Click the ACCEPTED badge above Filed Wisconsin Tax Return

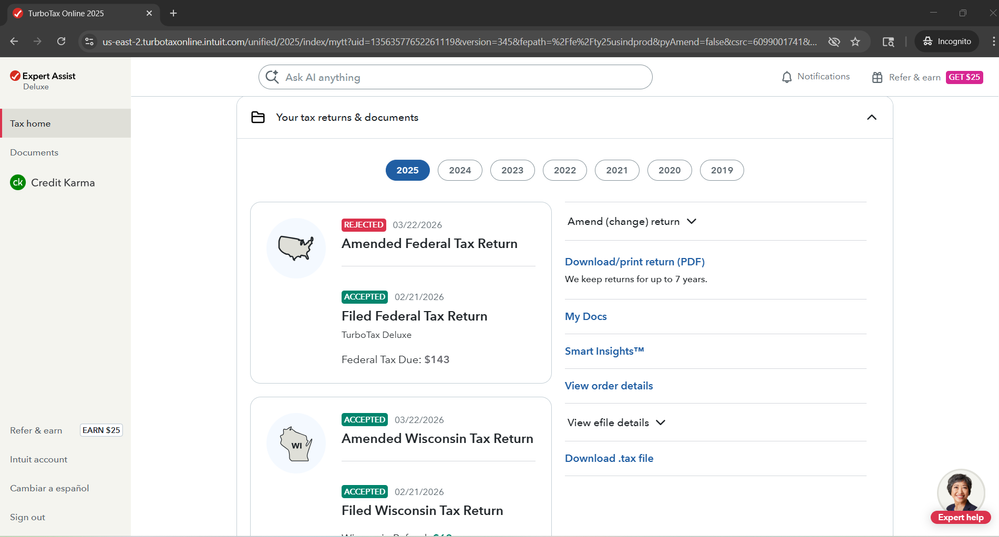point(364,492)
